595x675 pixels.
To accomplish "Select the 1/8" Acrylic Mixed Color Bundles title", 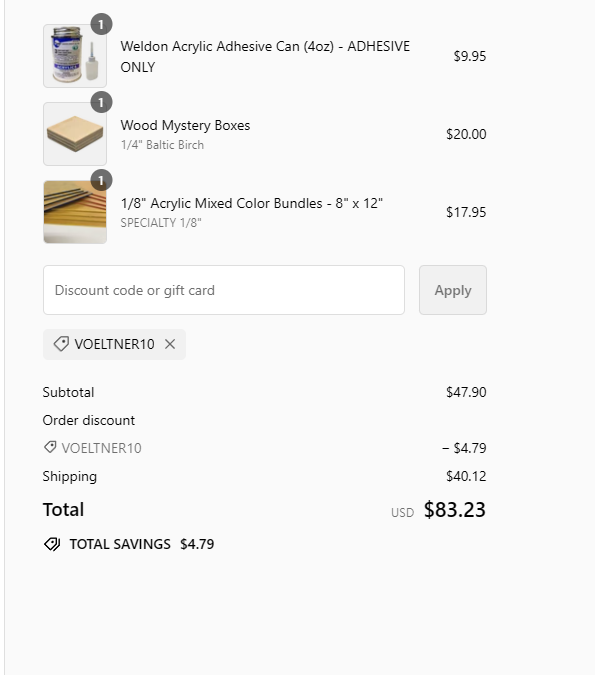I will (251, 203).
